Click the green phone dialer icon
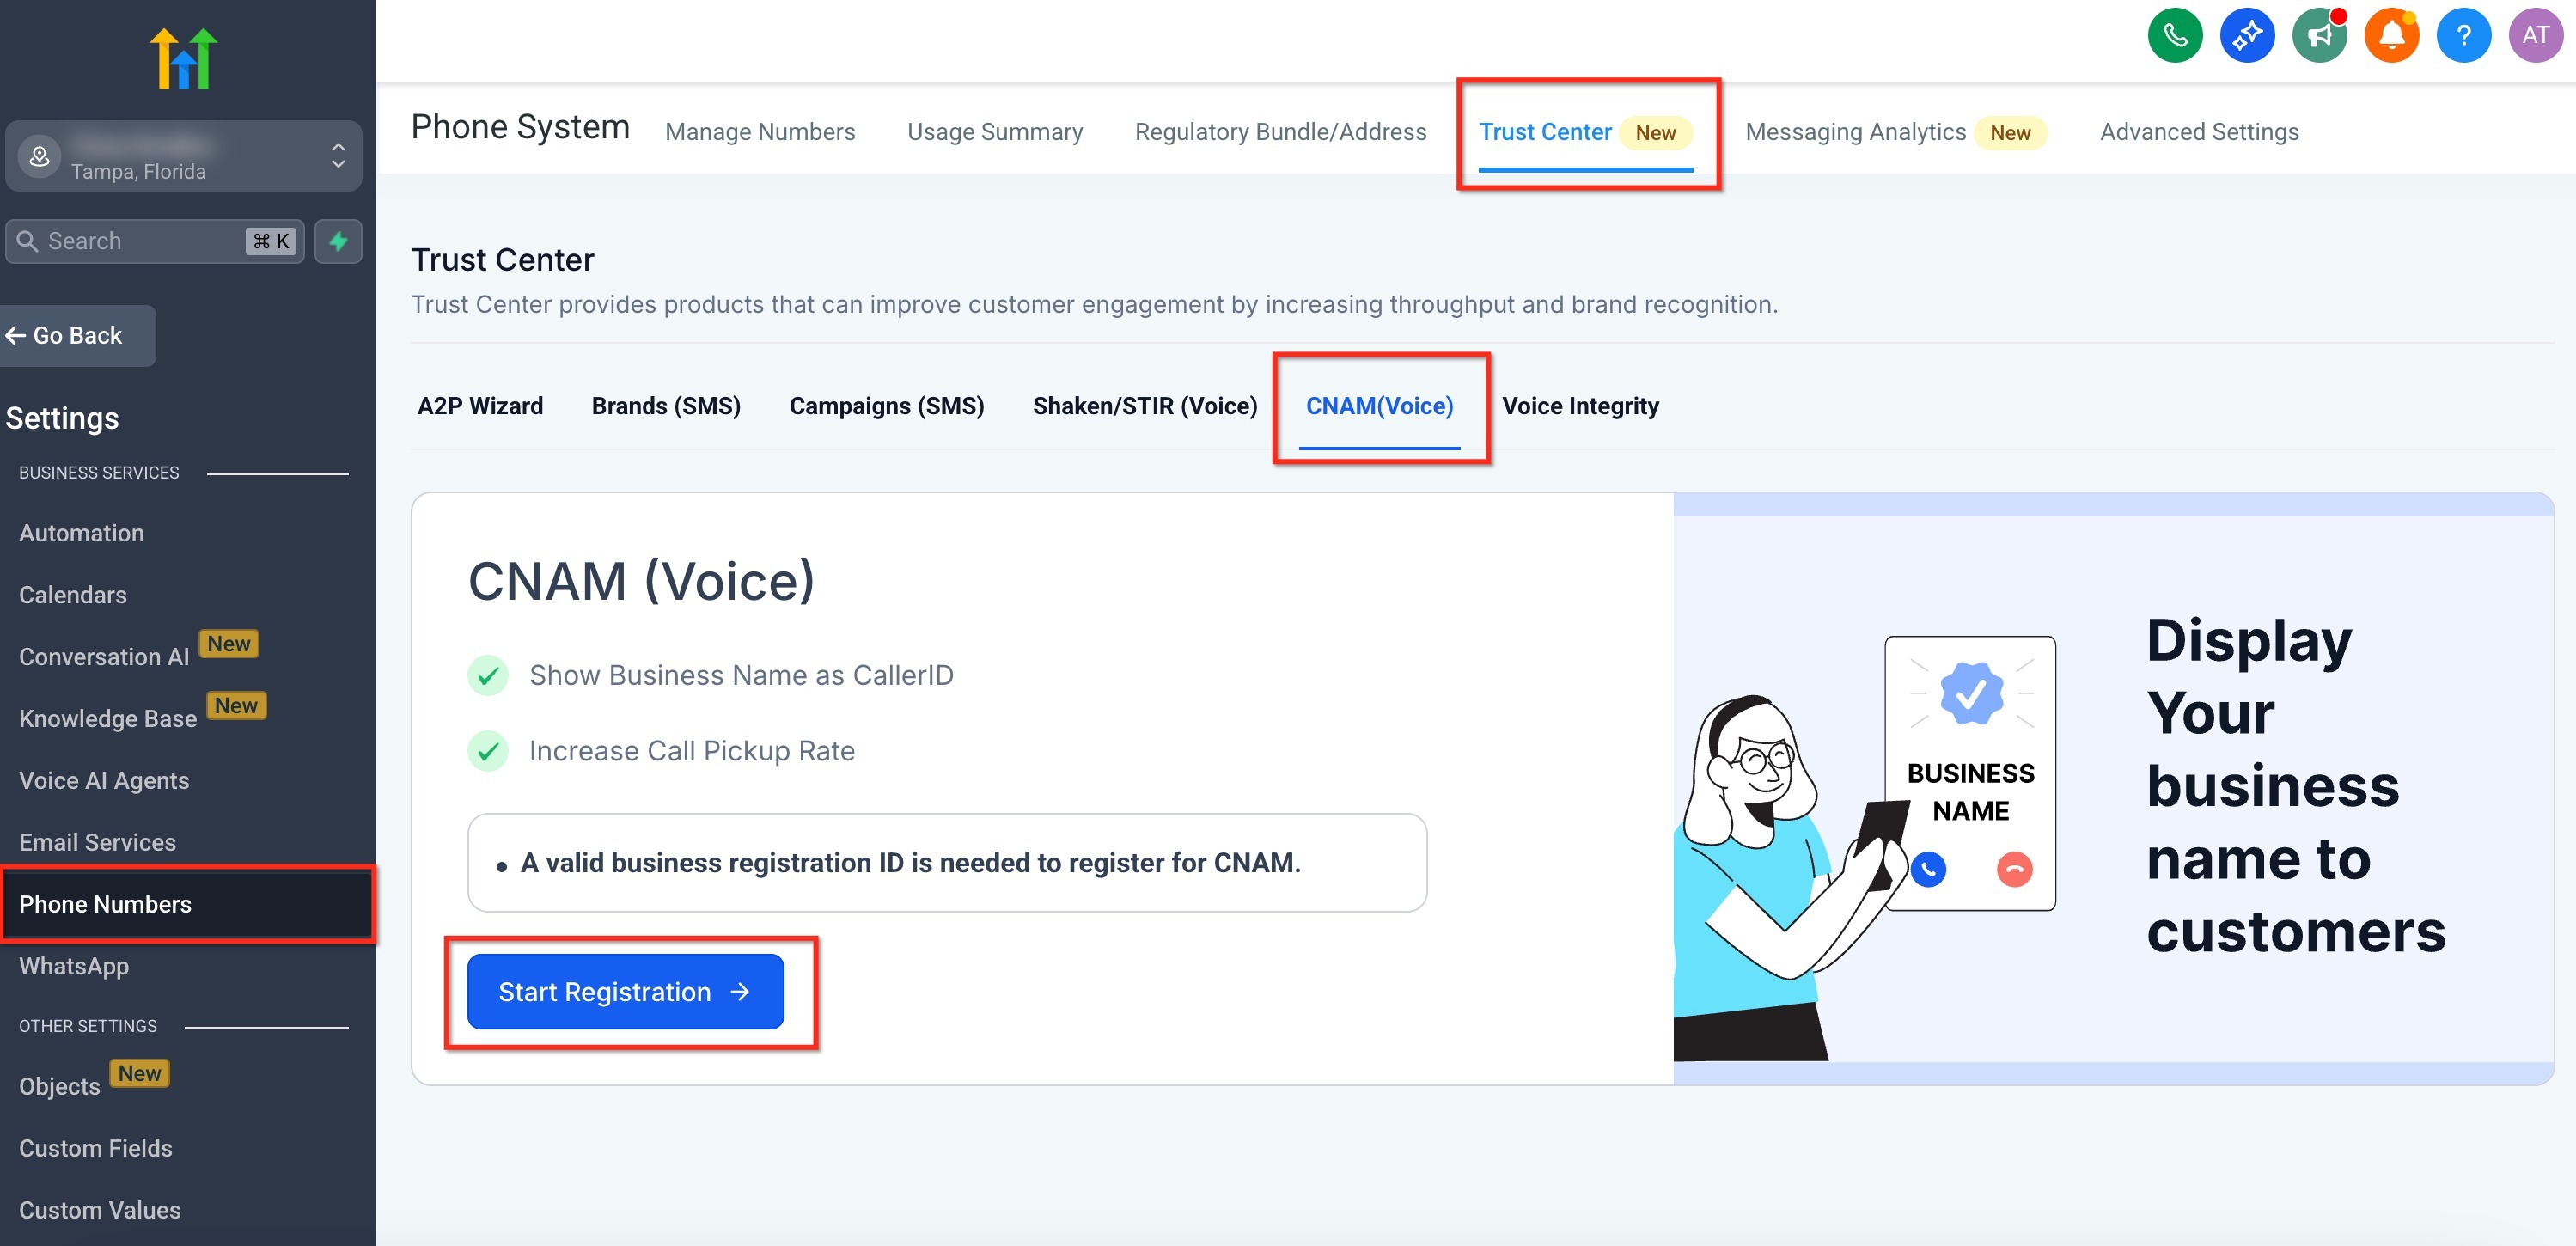2576x1246 pixels. [2174, 36]
